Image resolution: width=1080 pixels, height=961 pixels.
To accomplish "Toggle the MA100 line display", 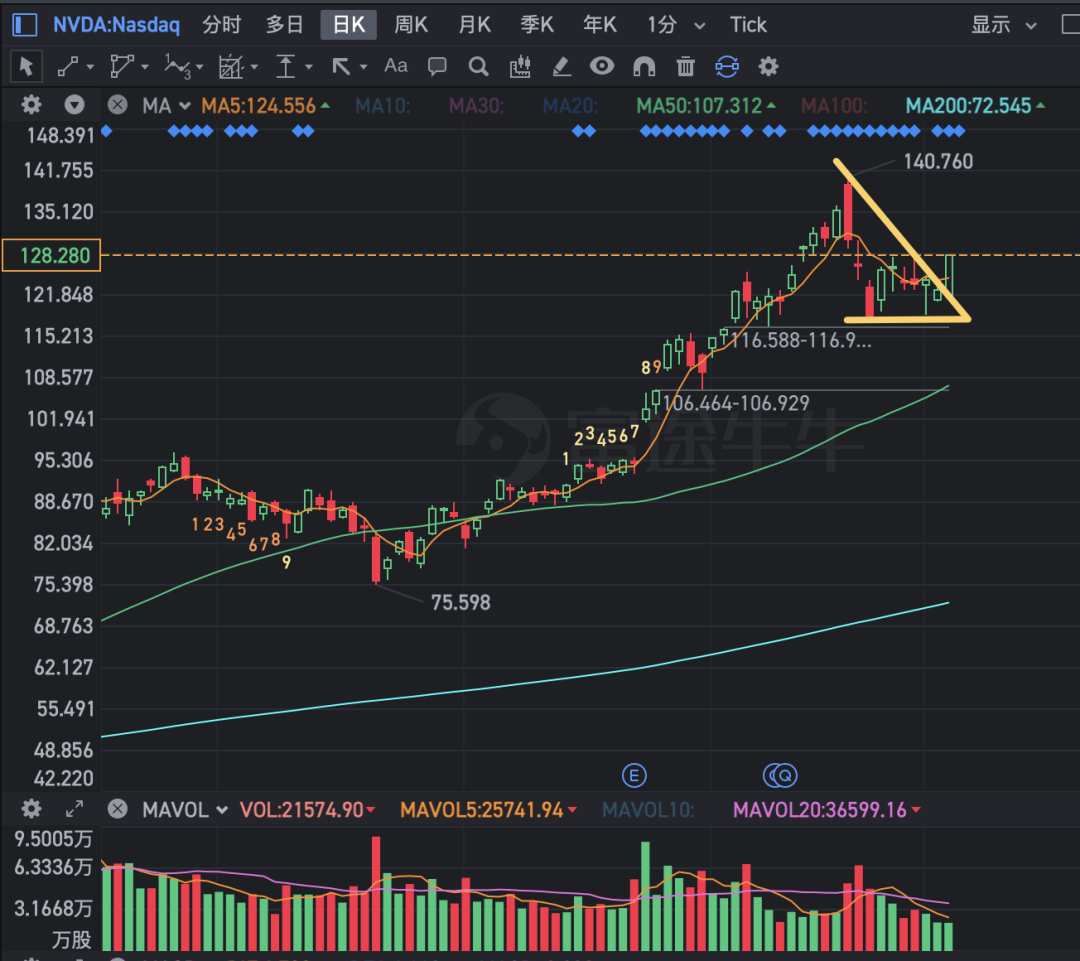I will tap(834, 105).
